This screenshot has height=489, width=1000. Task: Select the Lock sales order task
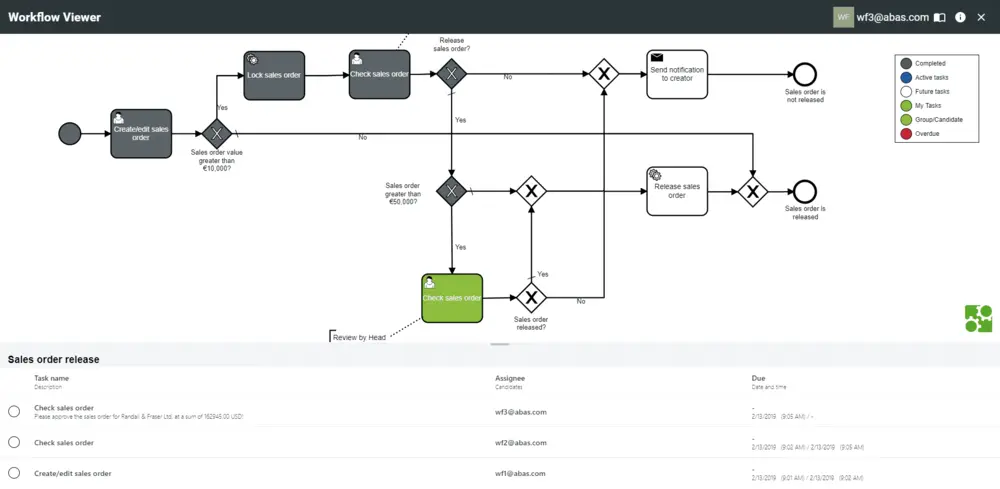pyautogui.click(x=274, y=75)
